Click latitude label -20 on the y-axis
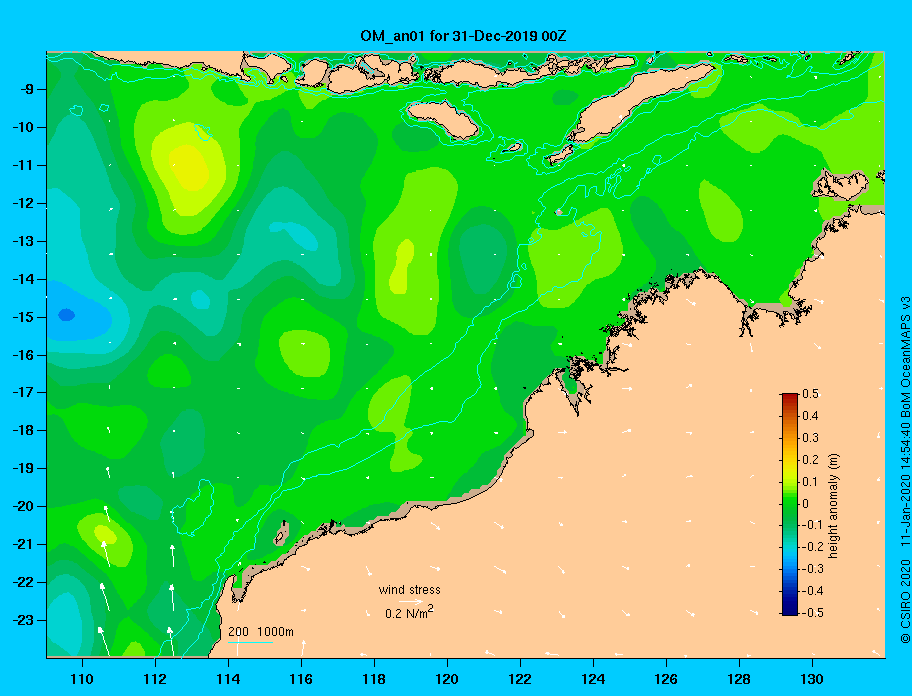Viewport: 912px width, 696px height. coord(23,506)
